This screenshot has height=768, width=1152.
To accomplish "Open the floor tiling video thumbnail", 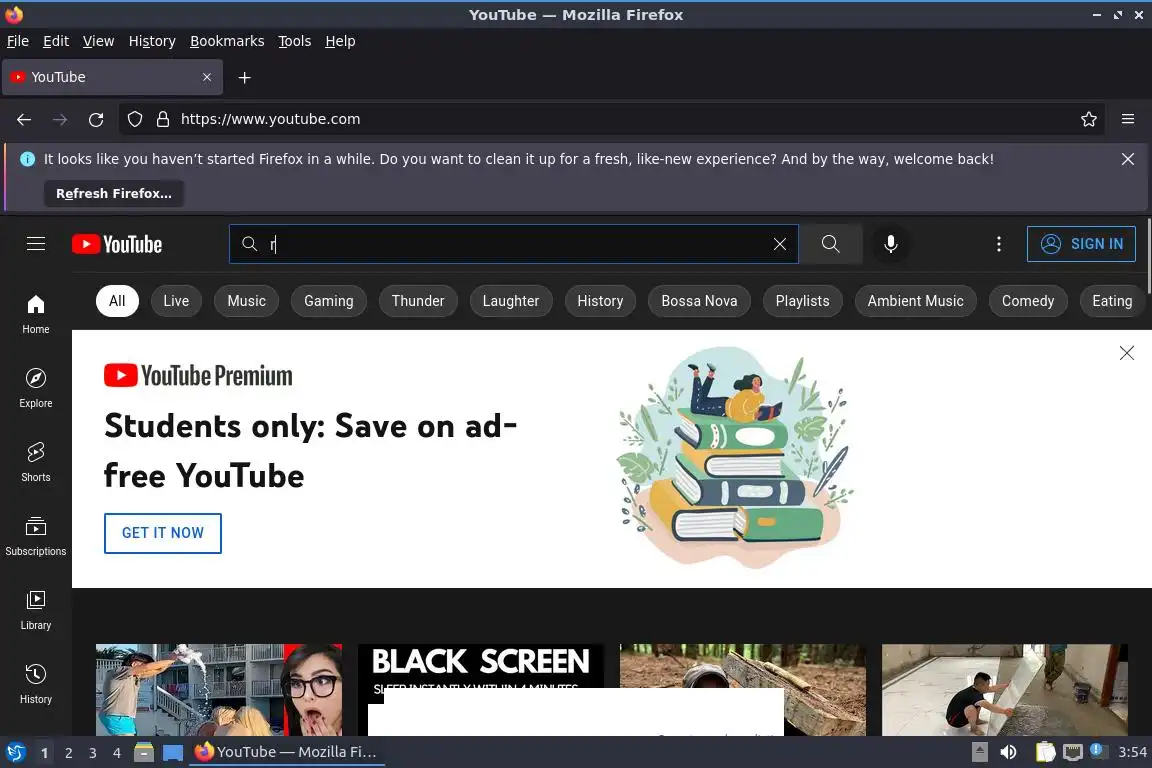I will point(1004,689).
